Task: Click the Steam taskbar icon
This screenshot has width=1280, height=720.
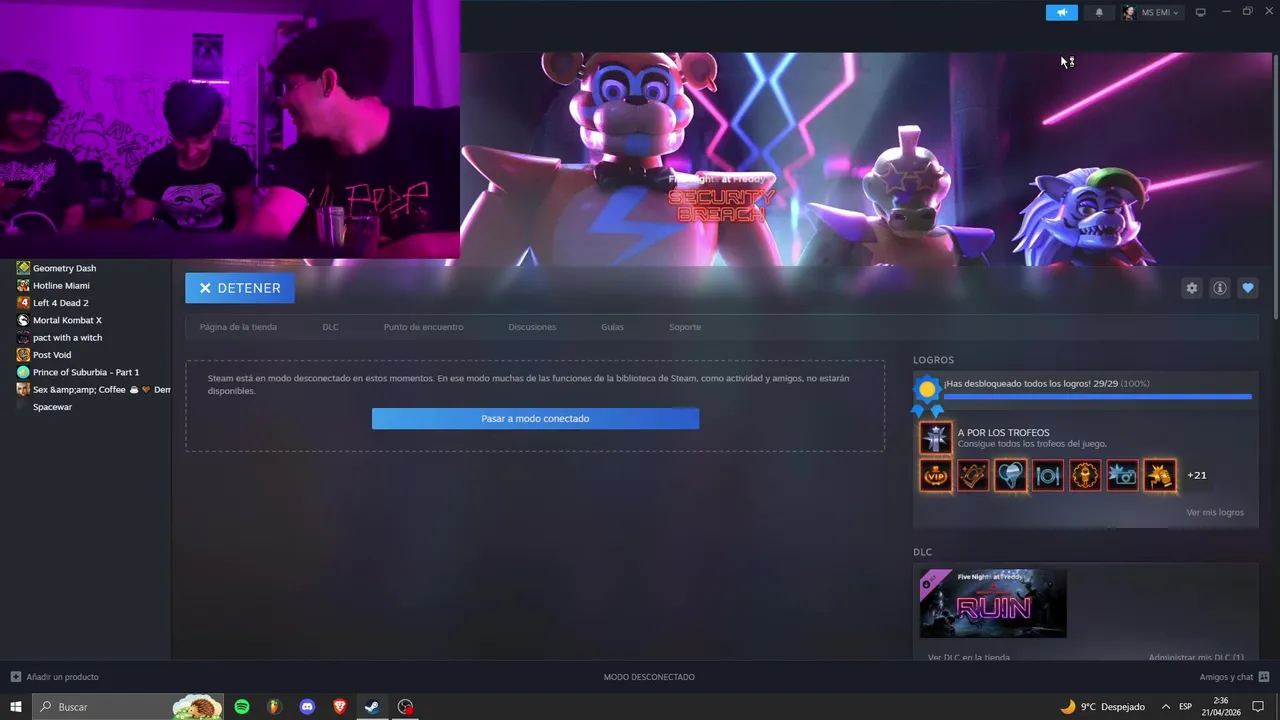Action: point(372,707)
